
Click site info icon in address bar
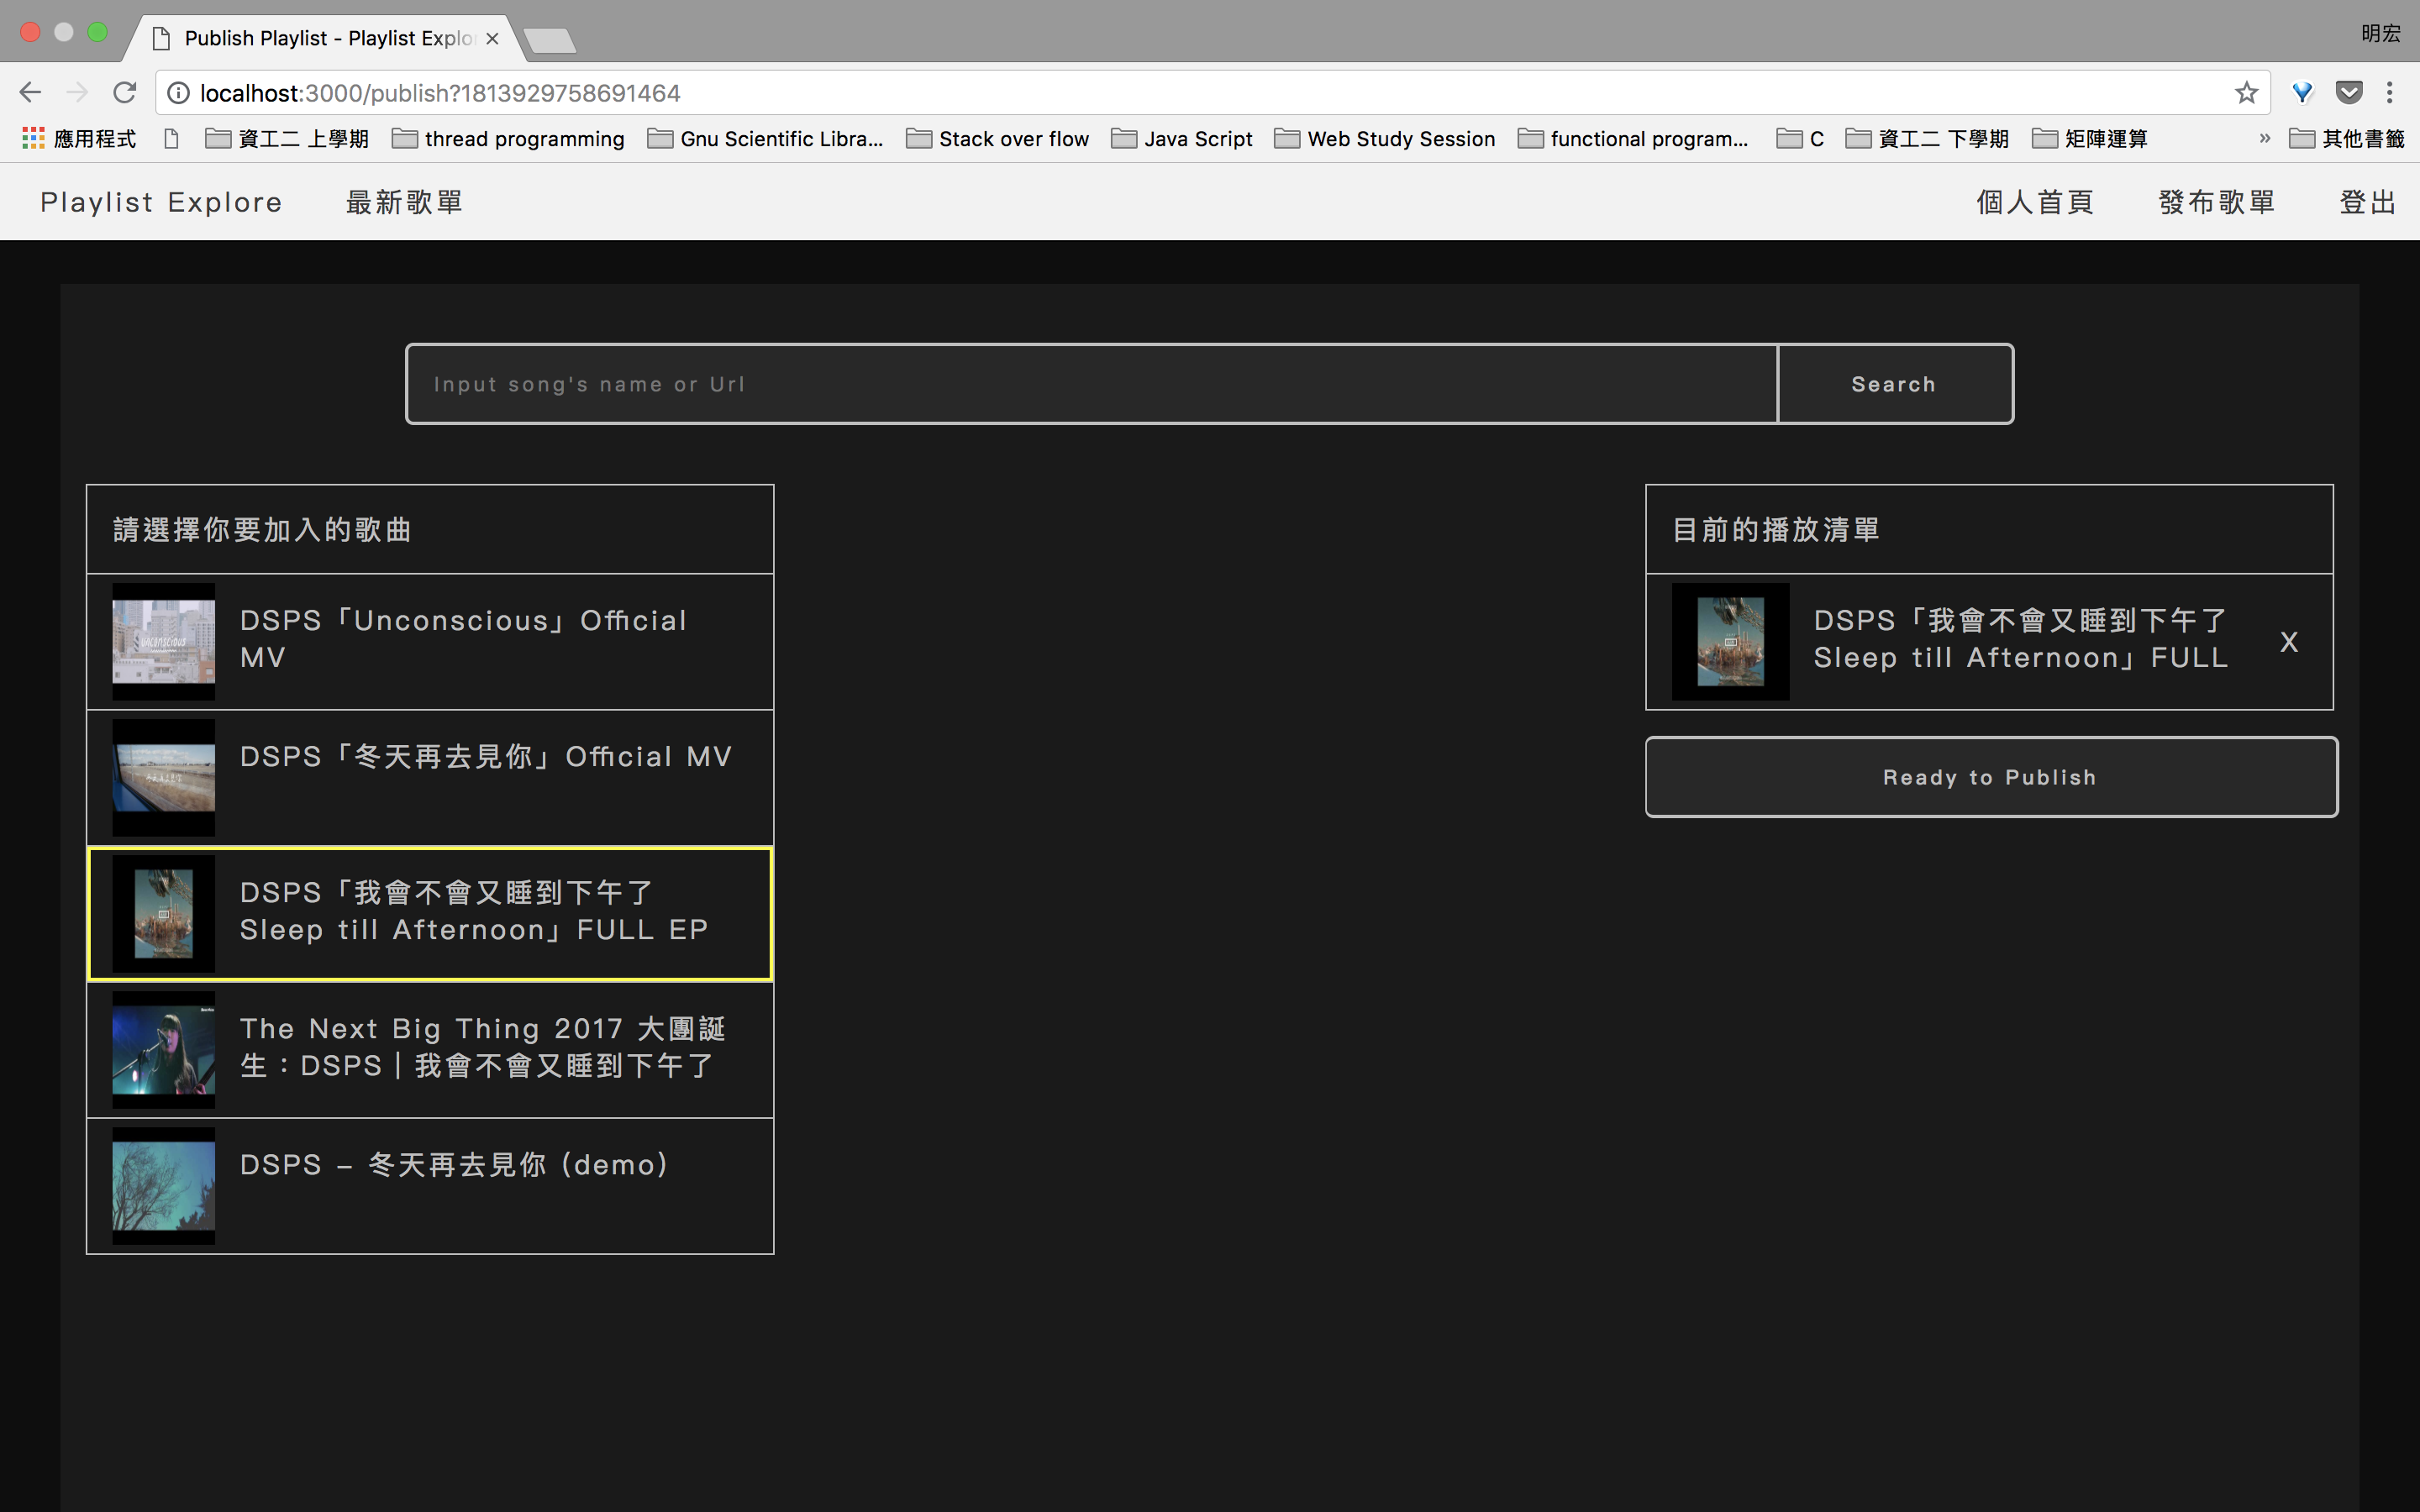(x=178, y=93)
